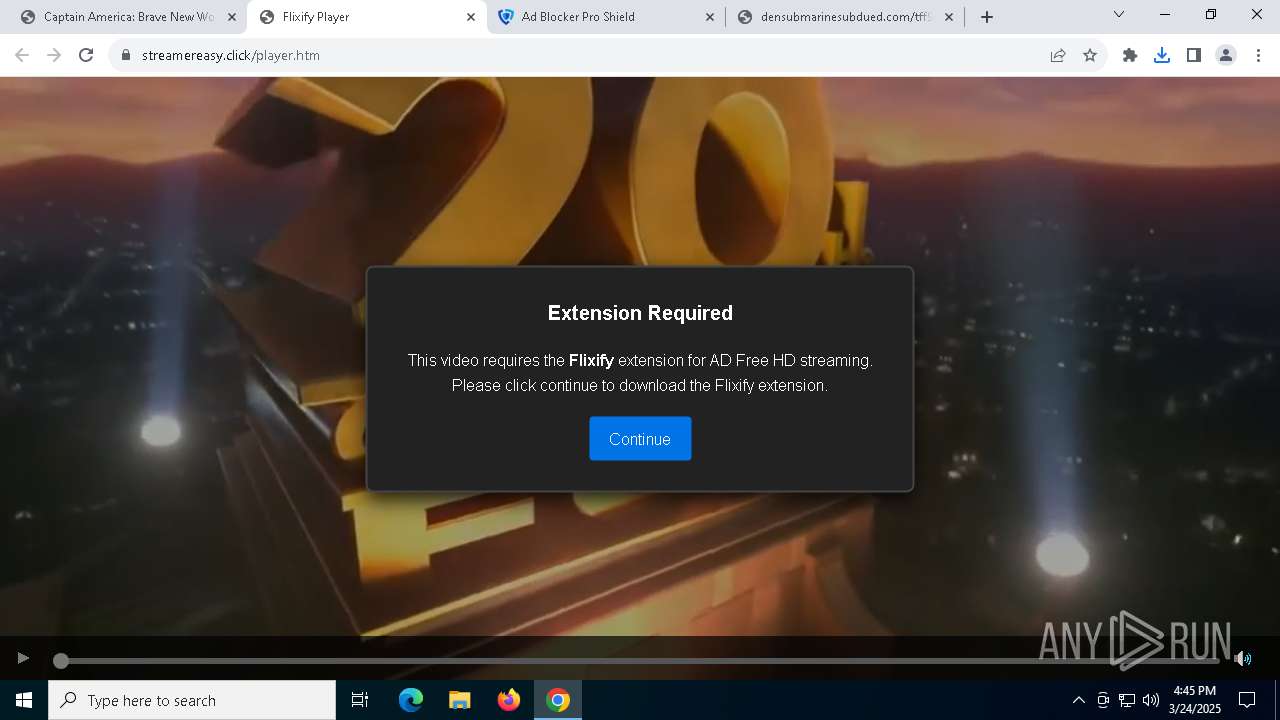Image resolution: width=1280 pixels, height=720 pixels.
Task: Close the Ad Blocker Pro Shield tab
Action: tap(710, 17)
